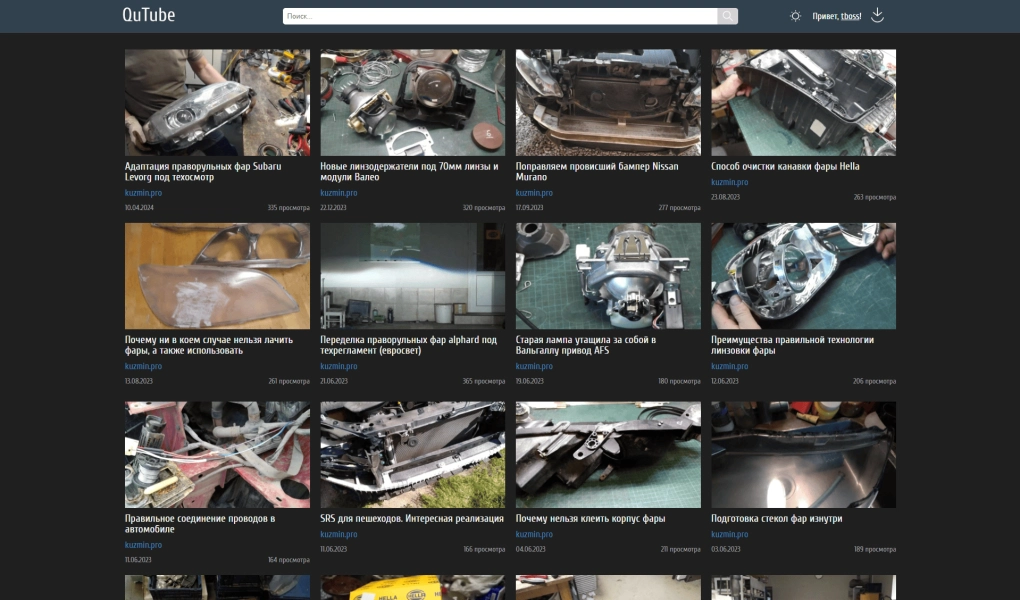Open the Subaru Levorg headlights video thumbnail
The image size is (1020, 600).
(217, 102)
